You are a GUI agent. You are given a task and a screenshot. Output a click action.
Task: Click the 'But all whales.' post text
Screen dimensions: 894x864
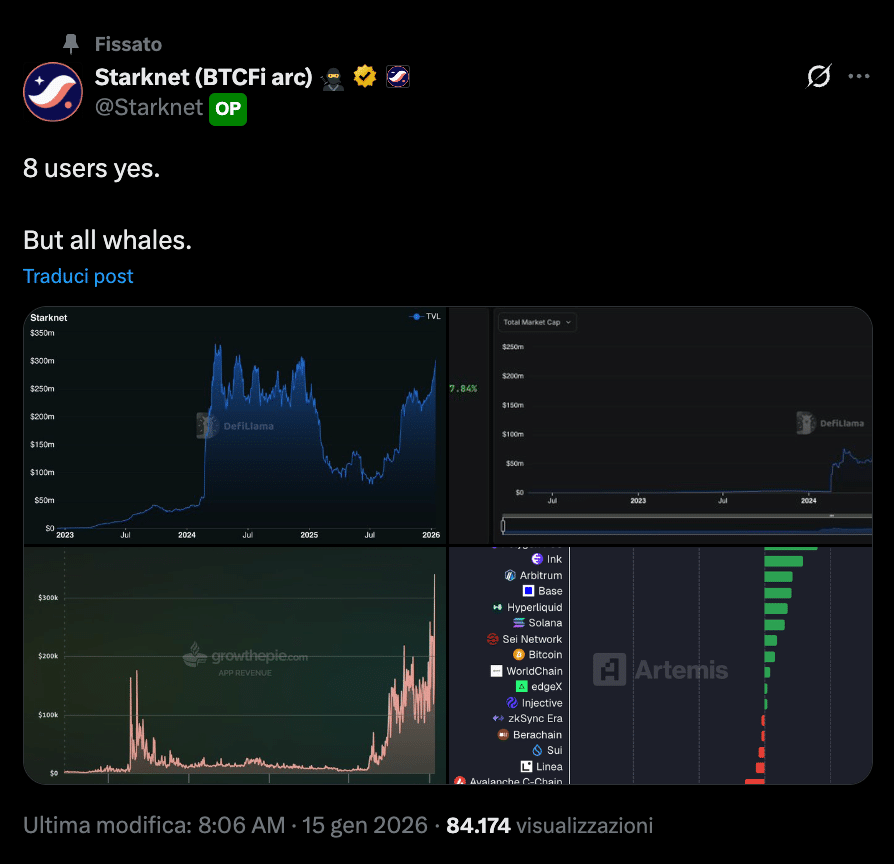coord(107,241)
